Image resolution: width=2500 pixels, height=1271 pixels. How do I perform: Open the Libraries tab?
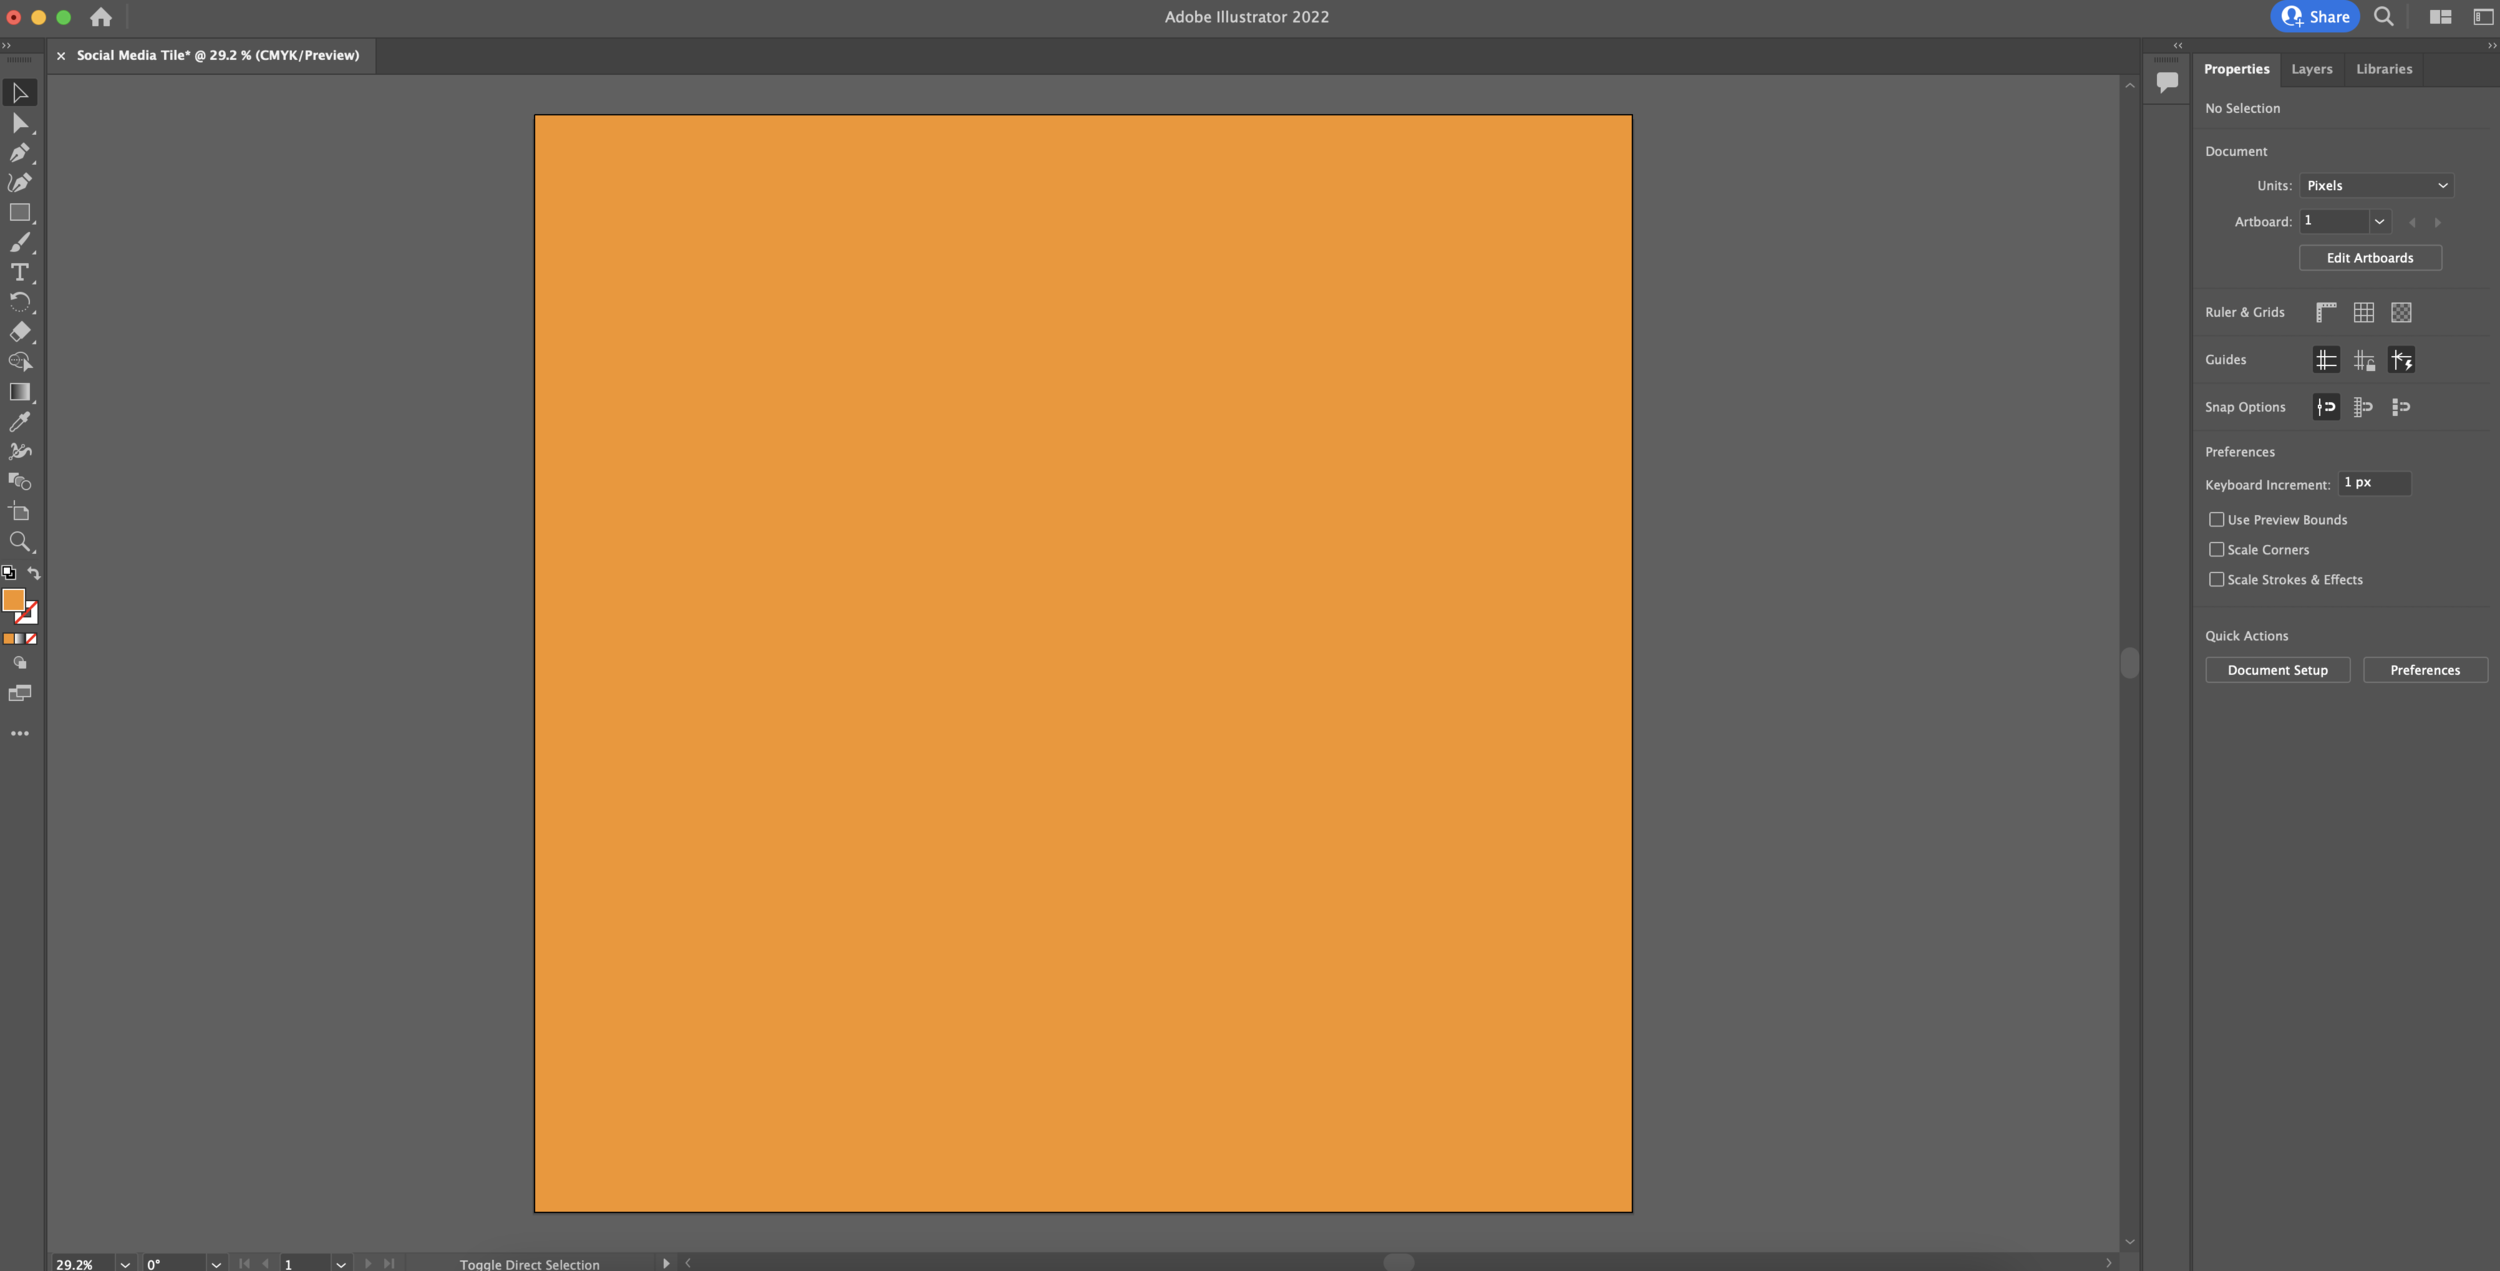2383,69
